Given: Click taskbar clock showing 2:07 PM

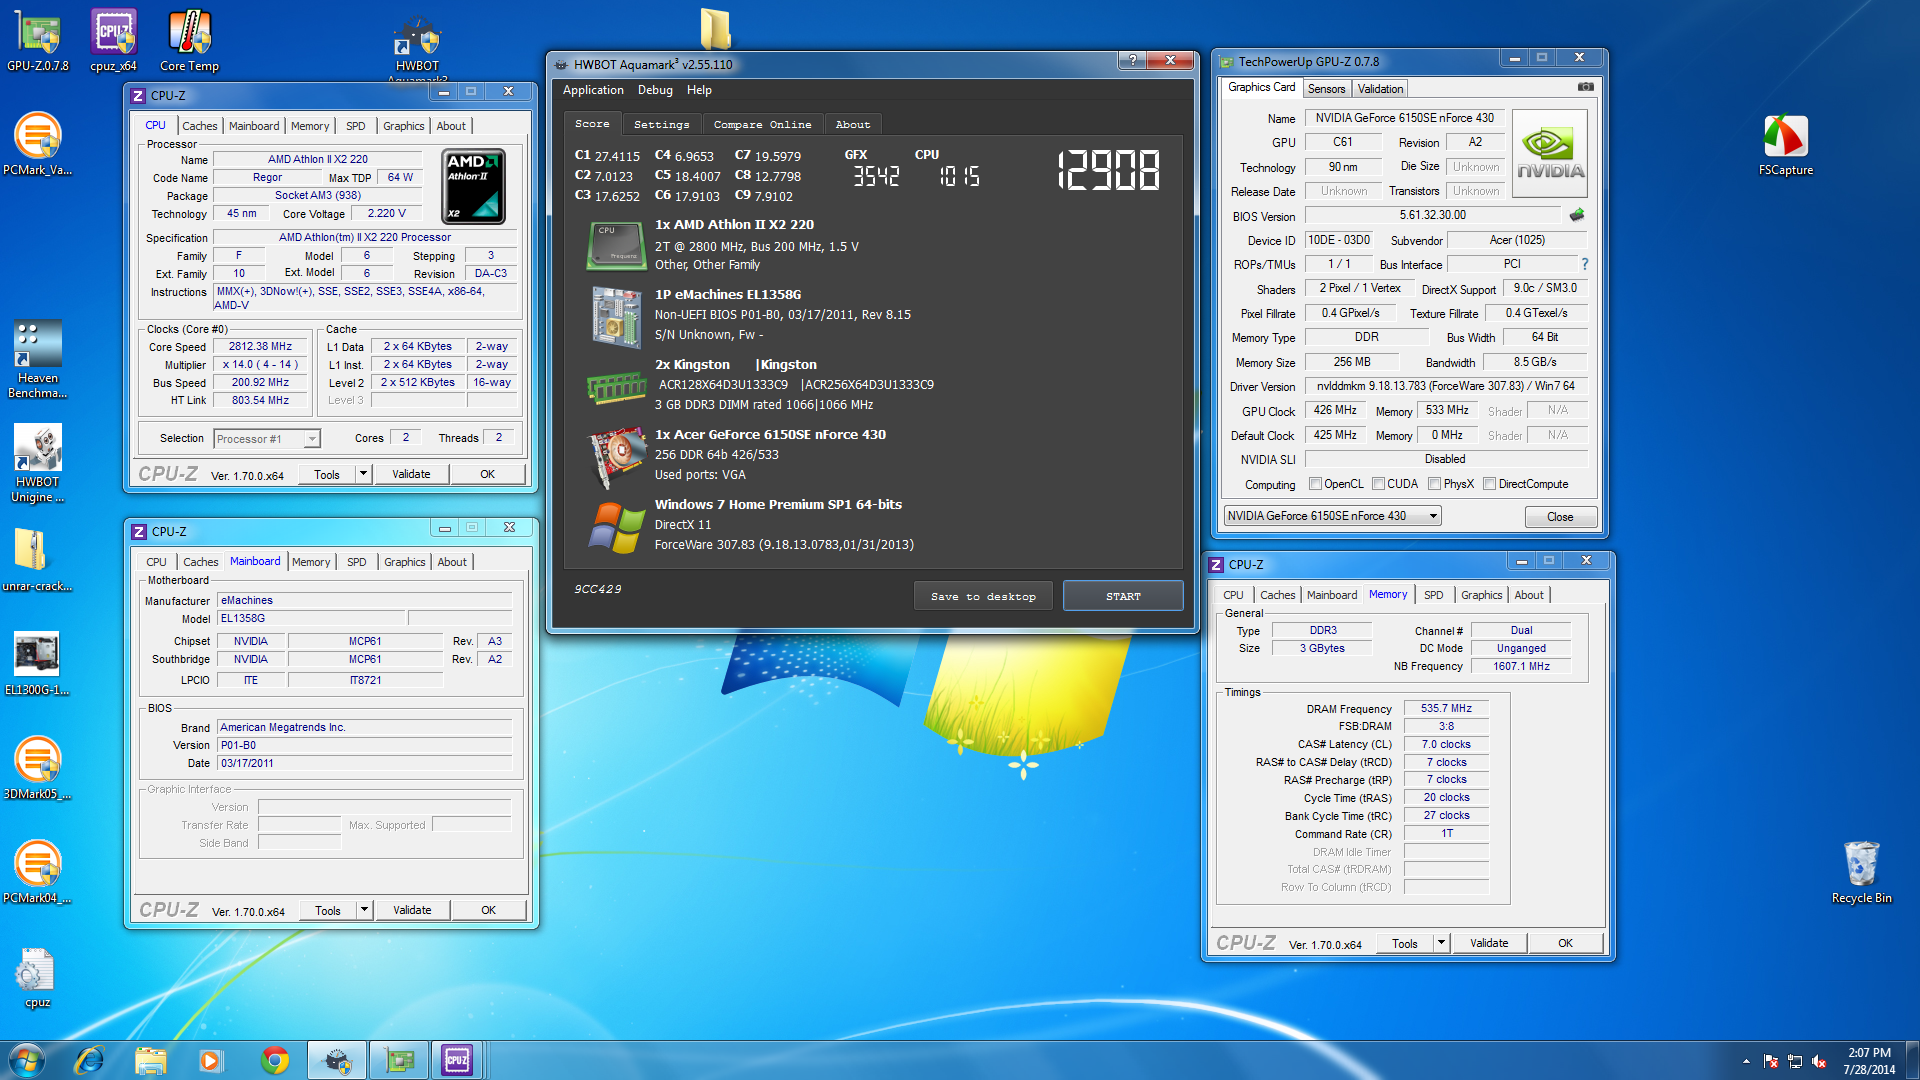Looking at the screenshot, I should (1869, 1061).
